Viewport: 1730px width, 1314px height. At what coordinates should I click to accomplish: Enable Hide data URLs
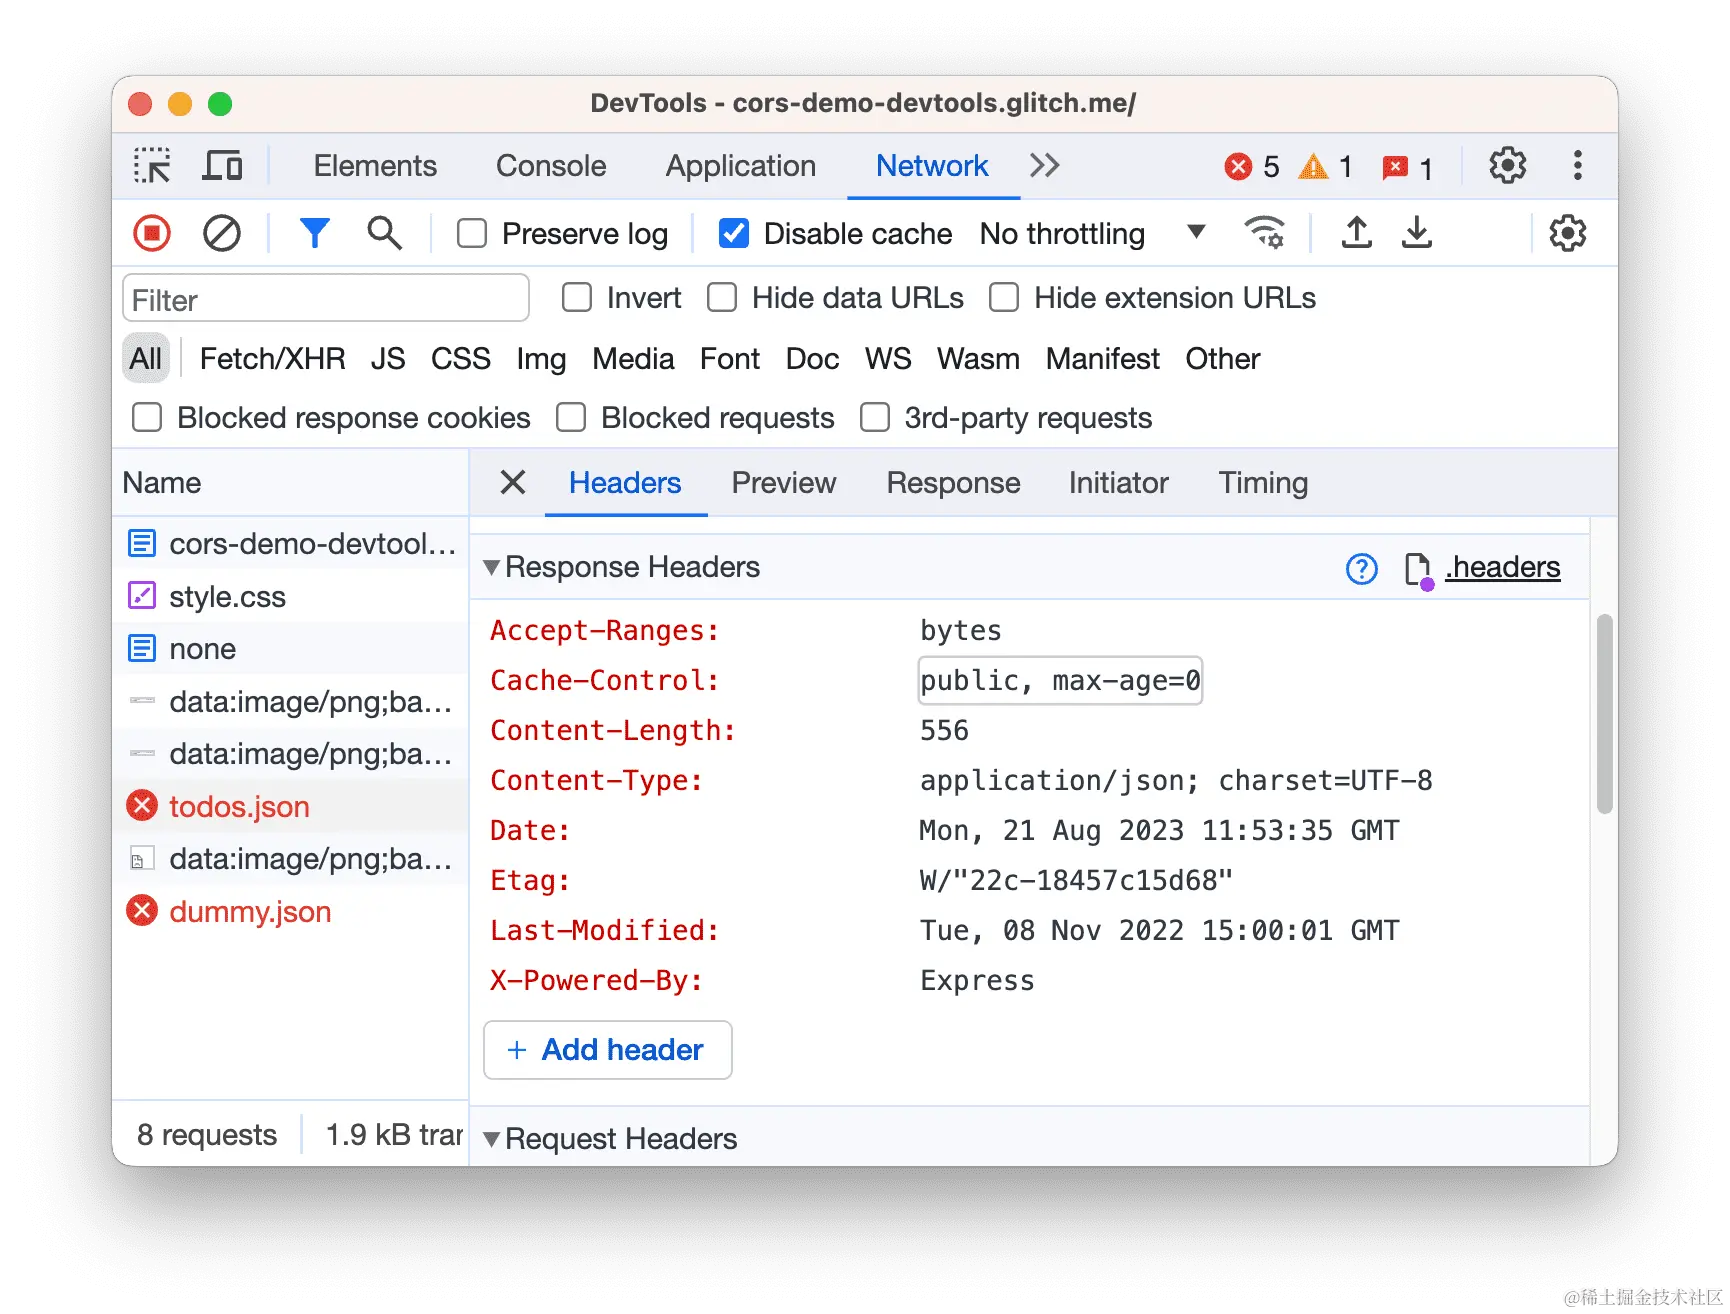(x=721, y=297)
